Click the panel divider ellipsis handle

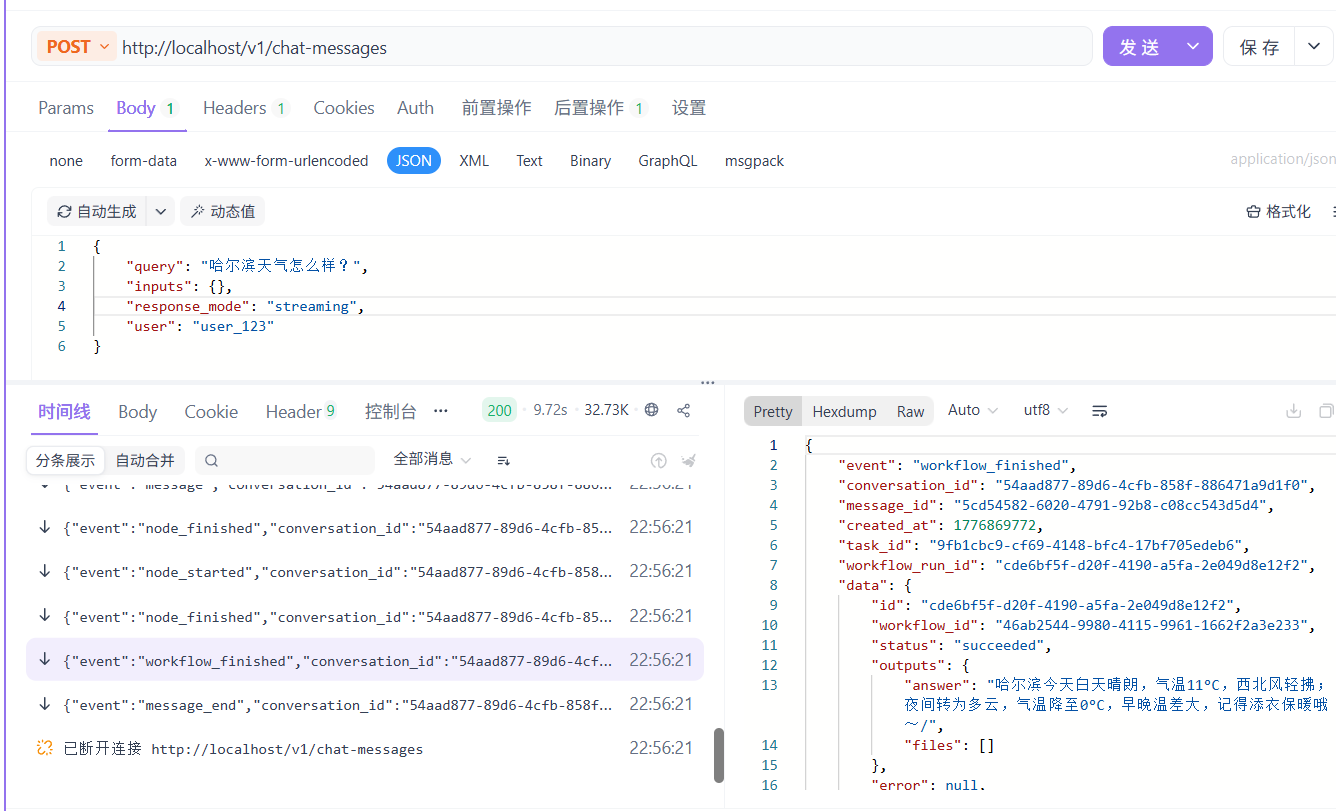707,382
